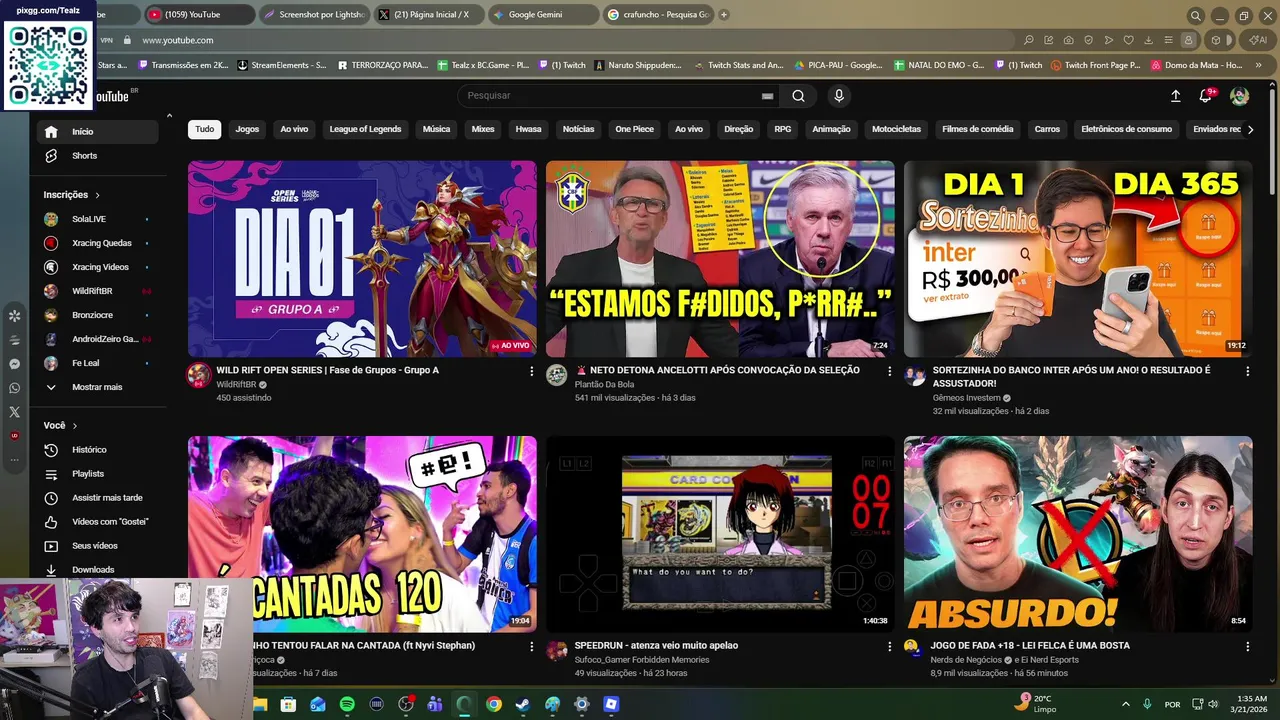Switch to Página Inicial / X tab

pyautogui.click(x=429, y=15)
